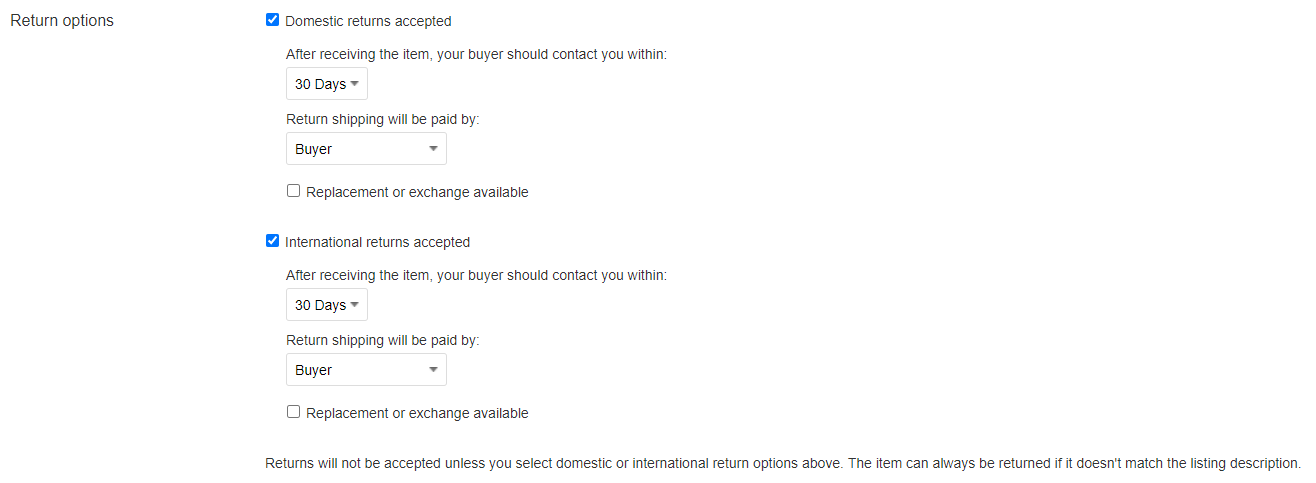Uncheck the International returns accepted checkbox
This screenshot has height=483, width=1316.
click(272, 241)
